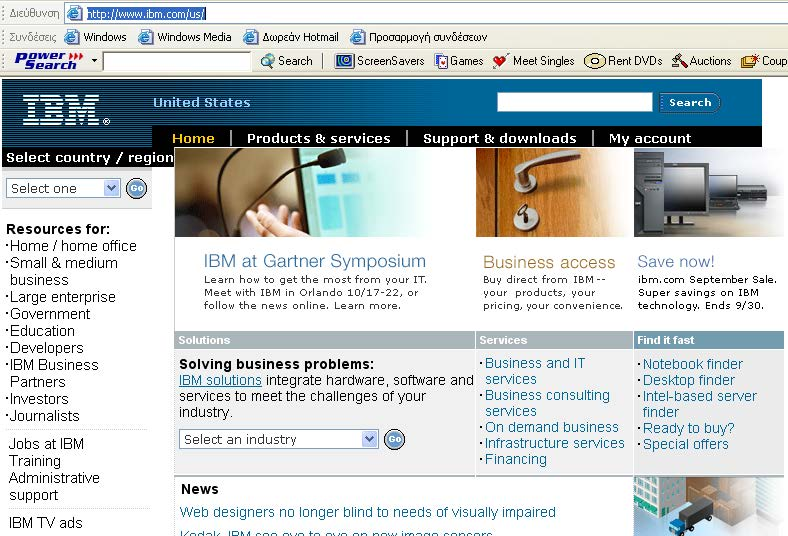This screenshot has width=788, height=536.
Task: Open Business and IT services link
Action: click(x=535, y=371)
